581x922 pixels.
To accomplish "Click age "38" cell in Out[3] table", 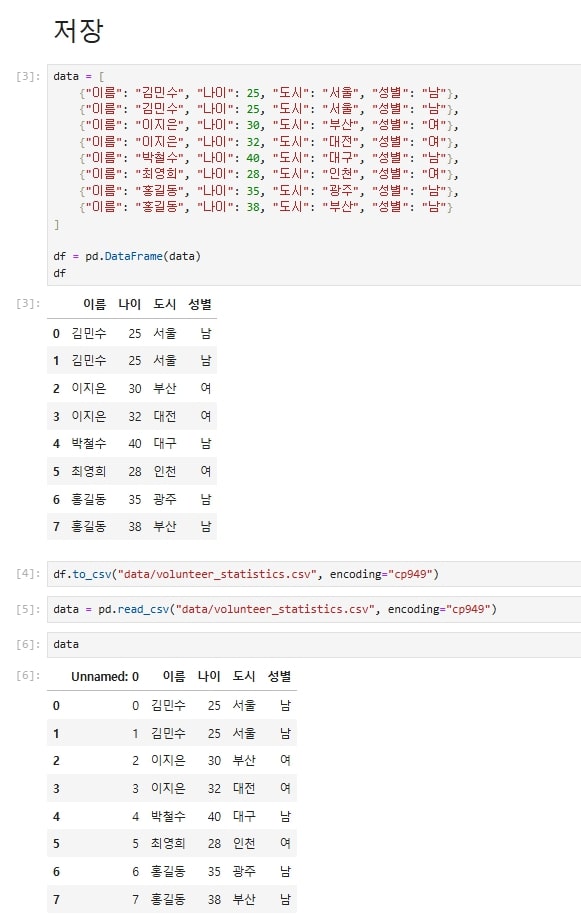I will click(135, 526).
